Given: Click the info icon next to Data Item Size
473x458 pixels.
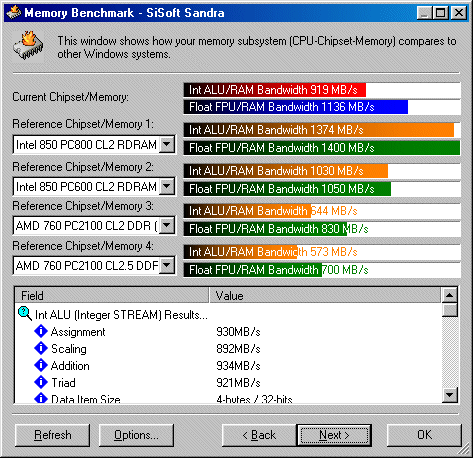Looking at the screenshot, I should (41, 398).
